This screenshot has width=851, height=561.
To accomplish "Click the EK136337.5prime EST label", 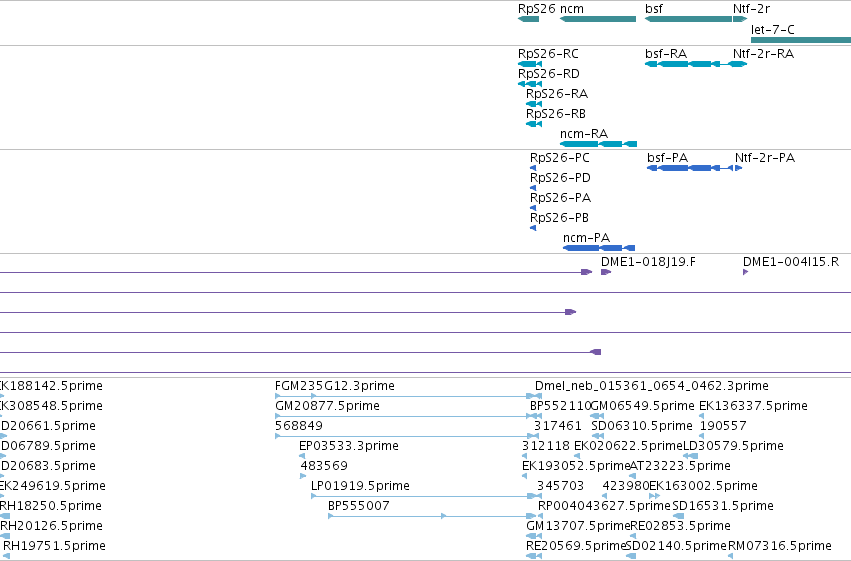I will pos(753,406).
